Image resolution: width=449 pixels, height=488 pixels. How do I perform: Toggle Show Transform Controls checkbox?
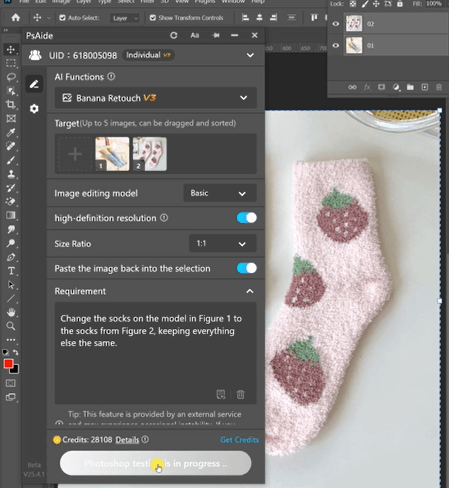153,18
